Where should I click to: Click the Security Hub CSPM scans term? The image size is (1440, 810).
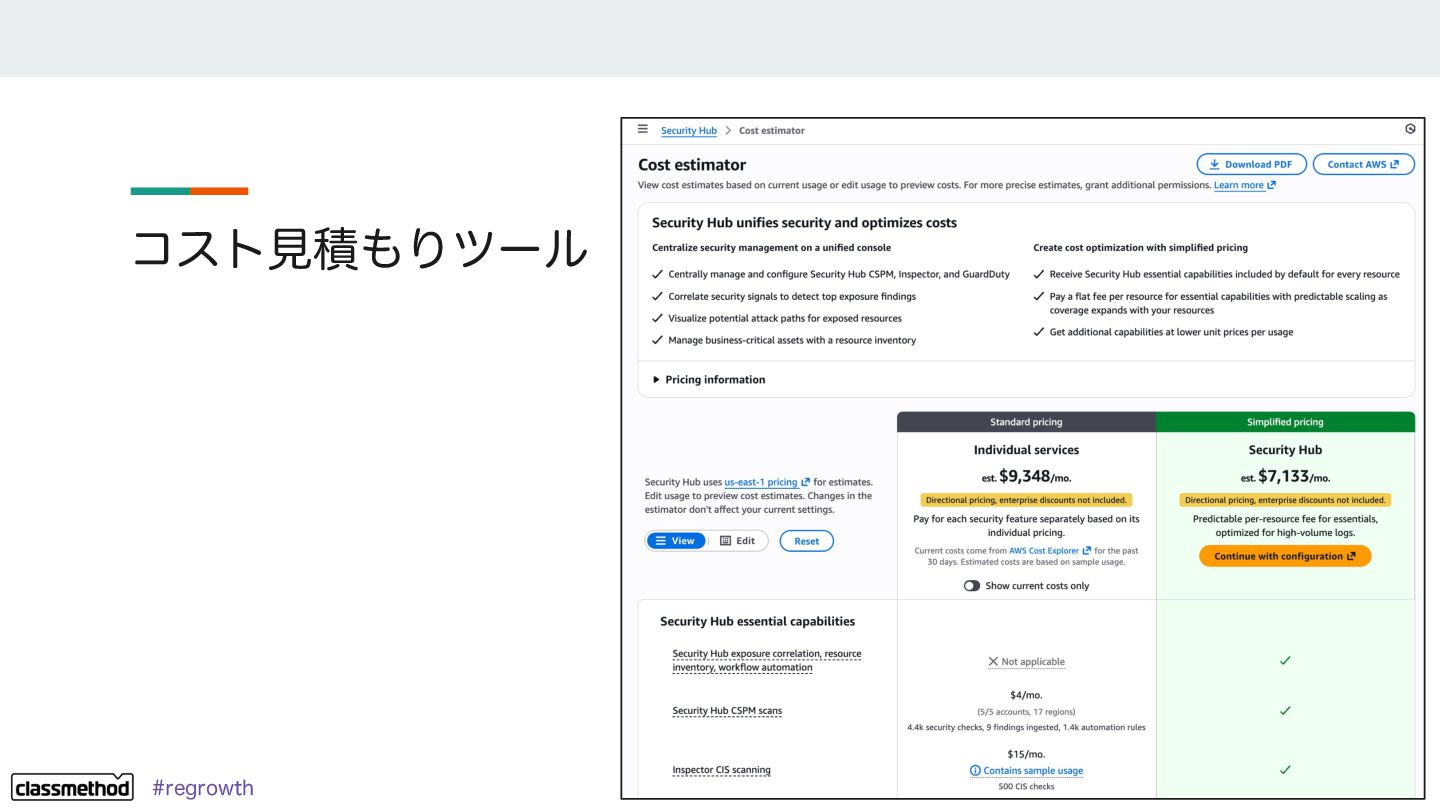727,711
